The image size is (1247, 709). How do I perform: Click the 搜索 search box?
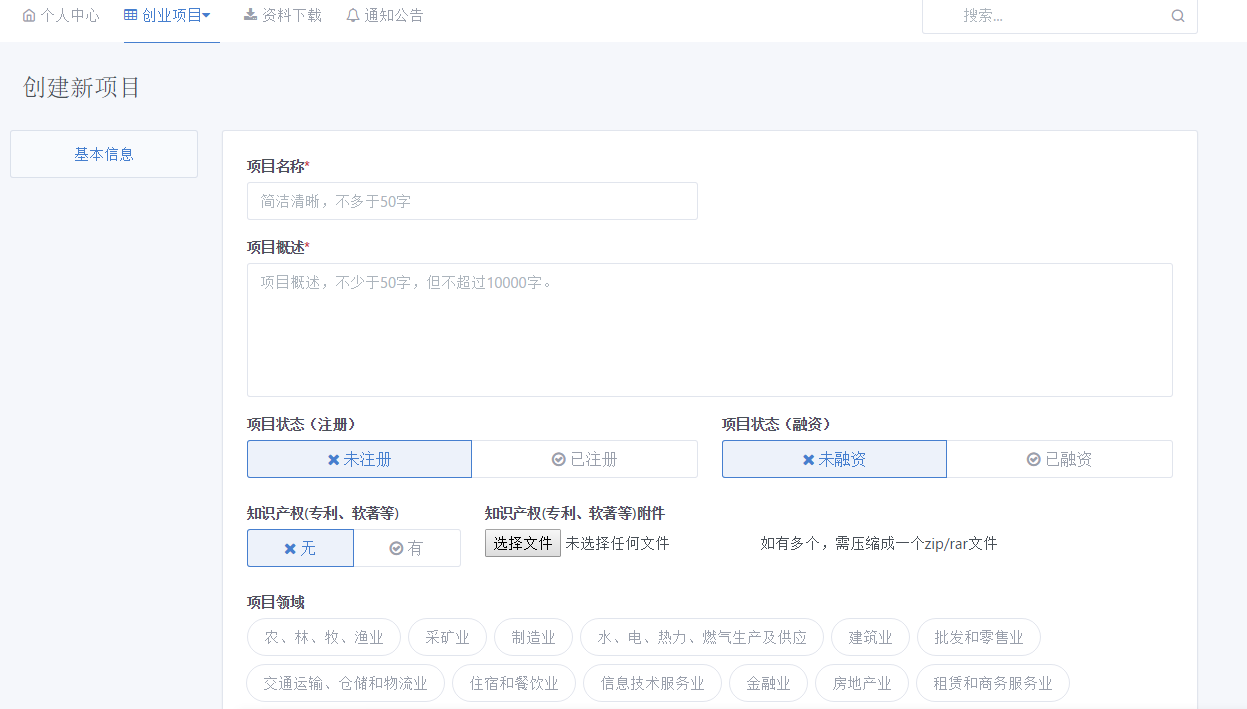[x=1050, y=16]
